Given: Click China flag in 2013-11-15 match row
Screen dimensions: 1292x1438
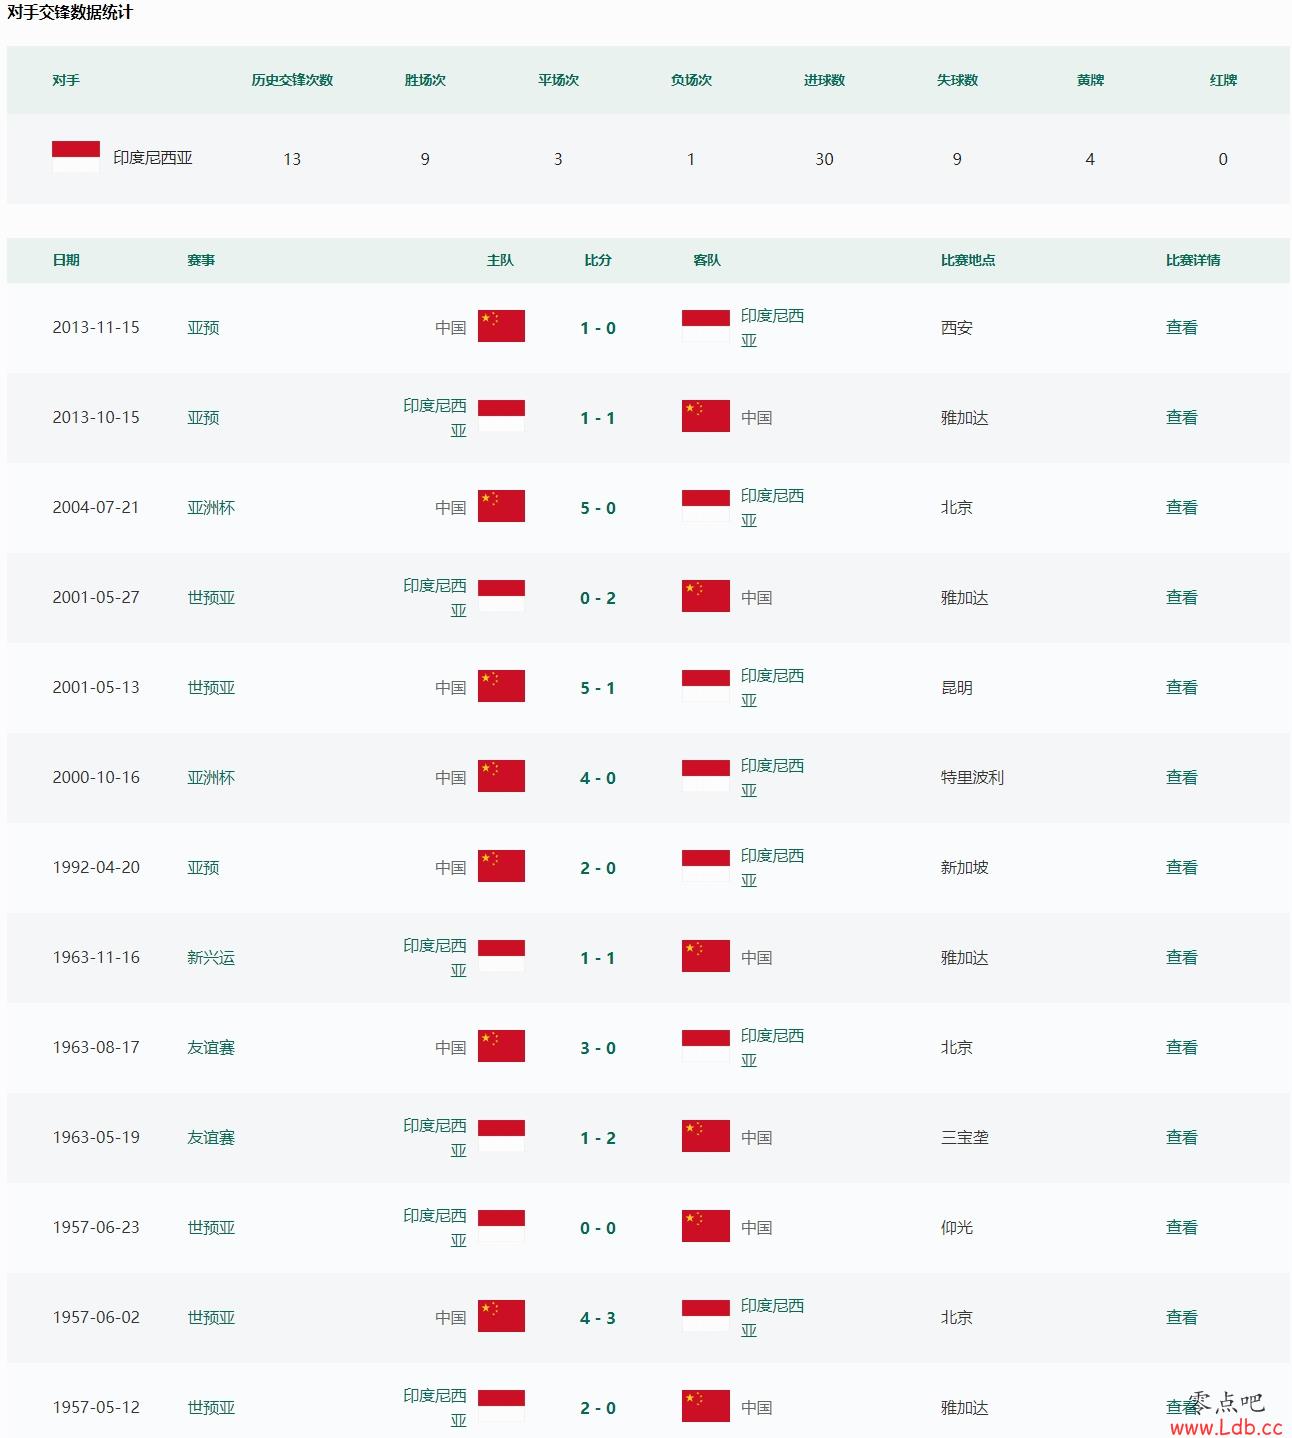Looking at the screenshot, I should pyautogui.click(x=501, y=326).
